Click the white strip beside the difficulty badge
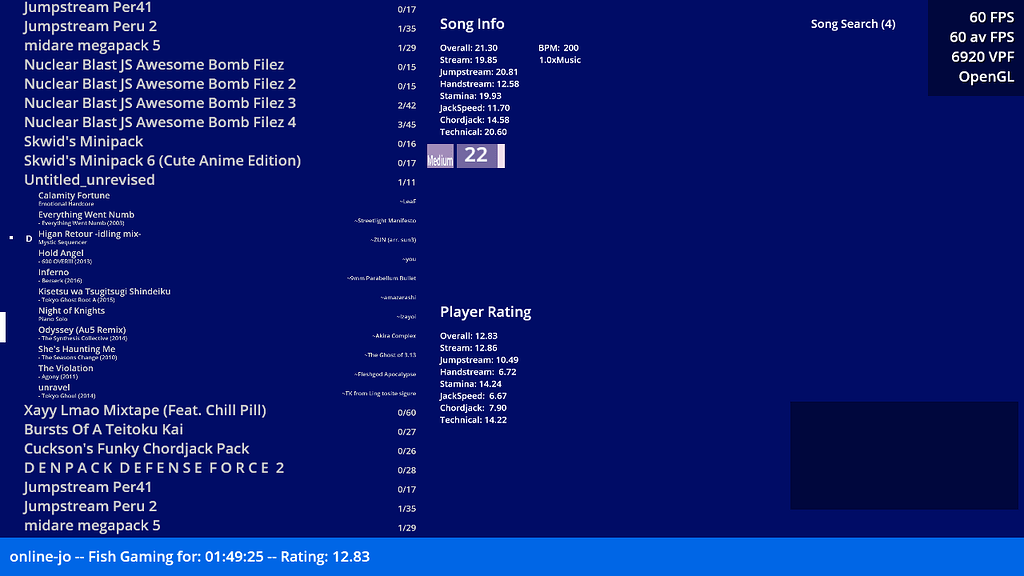The image size is (1024, 576). point(501,156)
